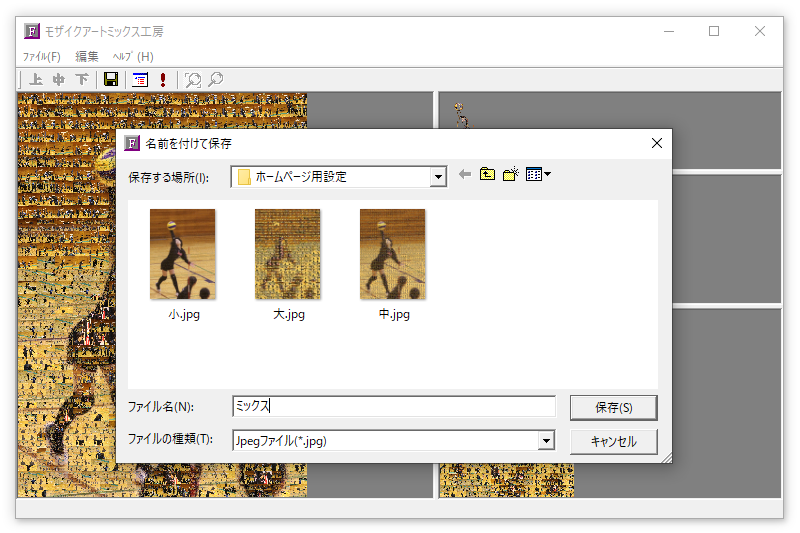This screenshot has width=800, height=533.
Task: Select the 中.jpg thumbnail
Action: point(392,254)
